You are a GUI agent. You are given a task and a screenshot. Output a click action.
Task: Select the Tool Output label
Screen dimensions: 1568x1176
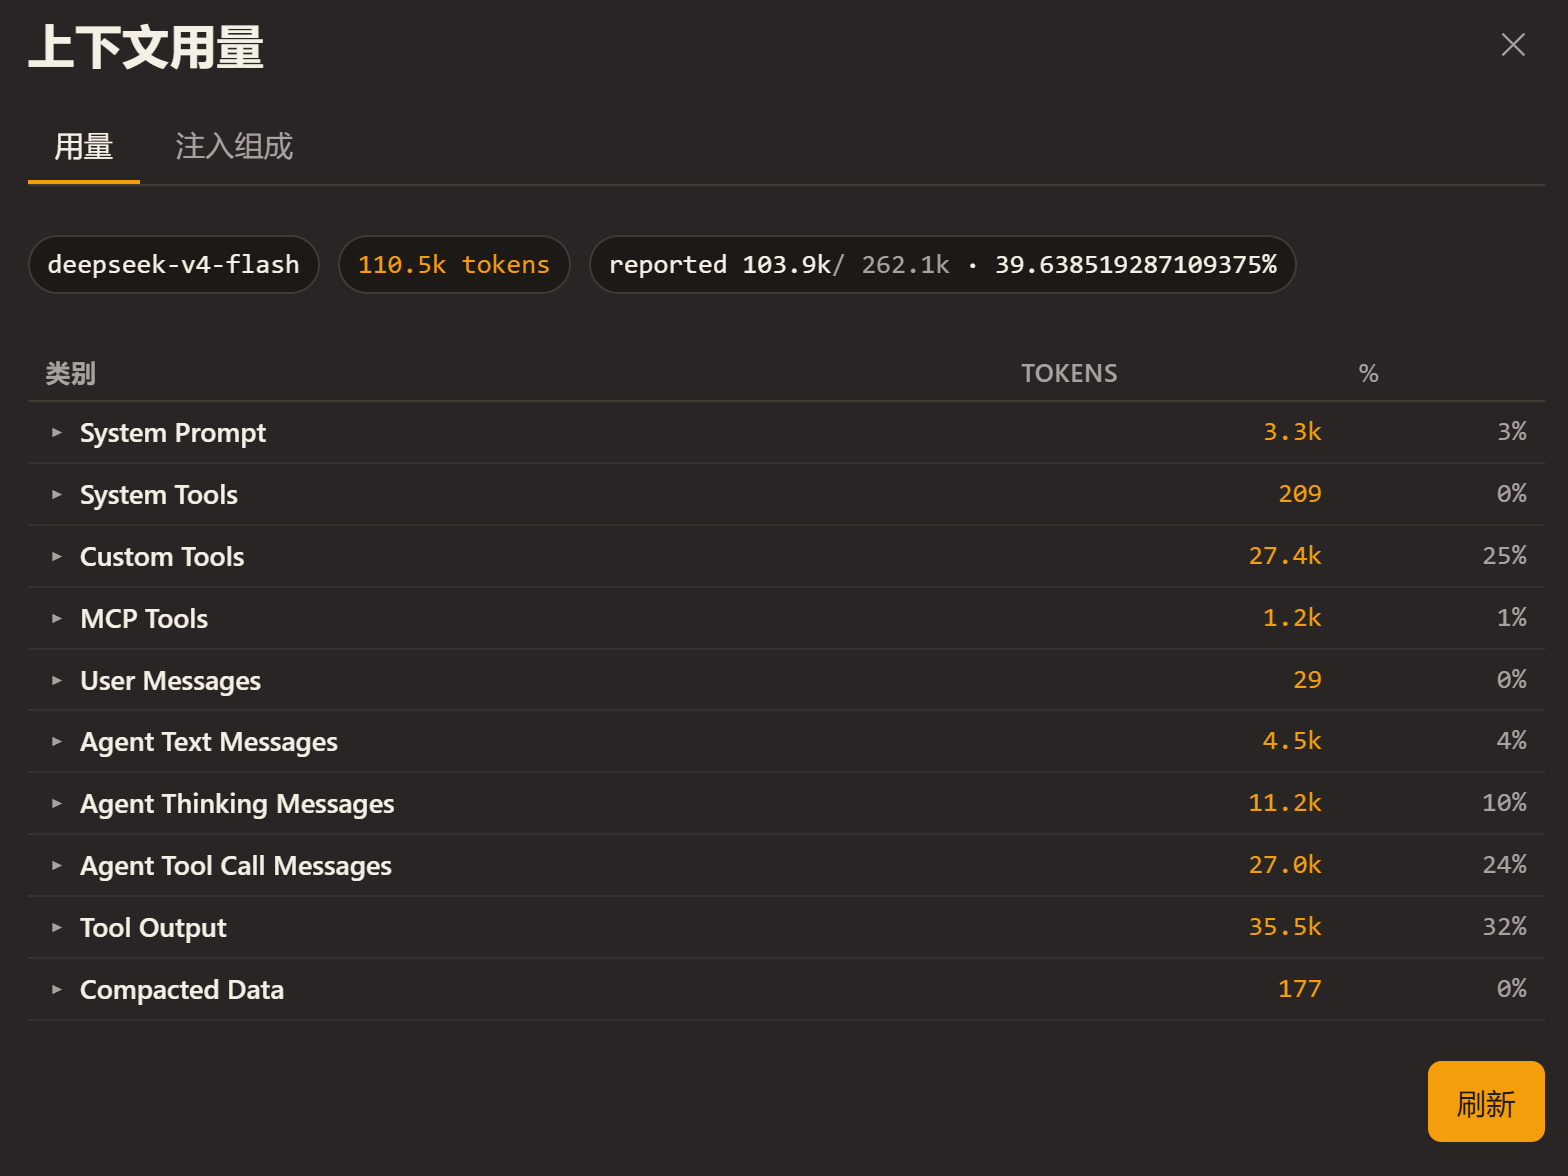(153, 928)
